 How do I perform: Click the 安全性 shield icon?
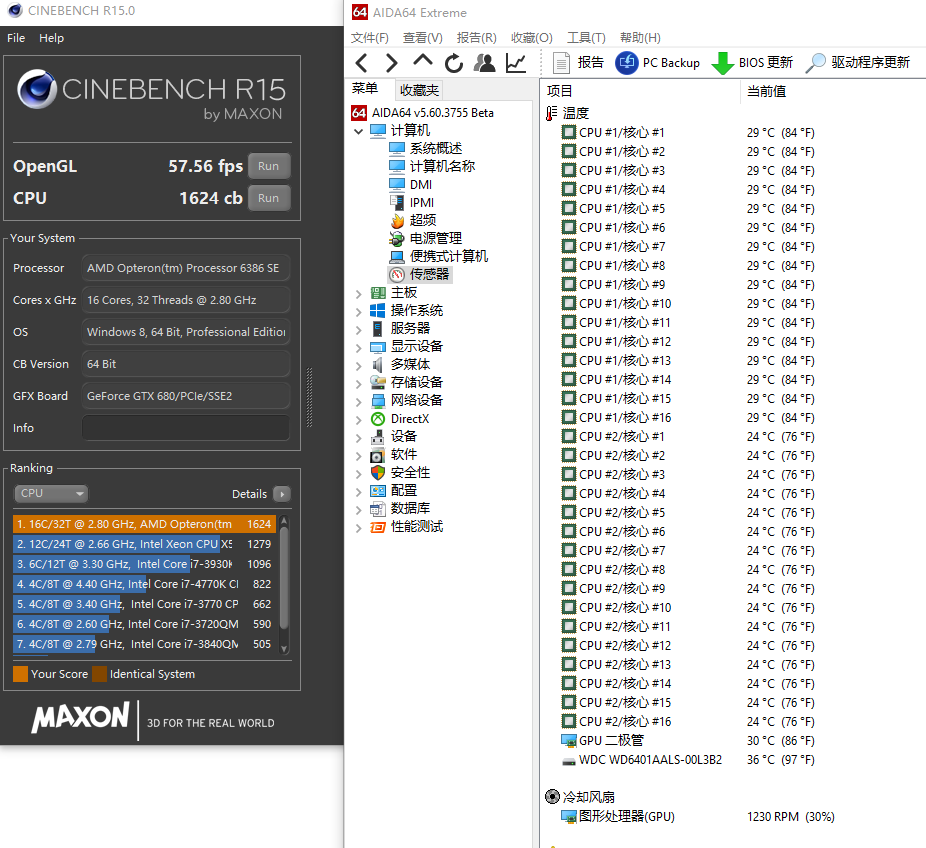click(378, 472)
